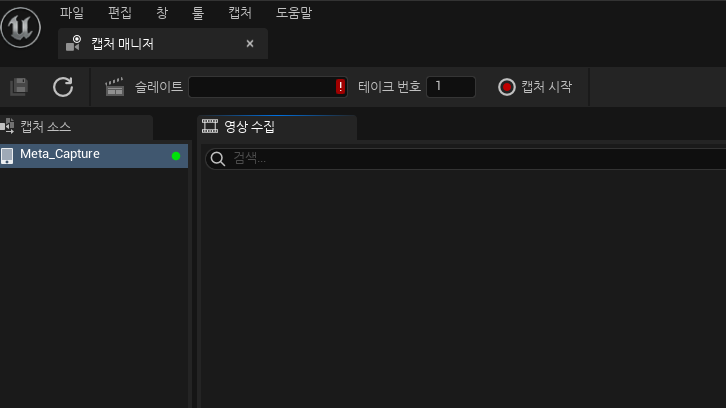Close the 캡처 매니저 tab
This screenshot has height=408, width=726.
point(250,44)
